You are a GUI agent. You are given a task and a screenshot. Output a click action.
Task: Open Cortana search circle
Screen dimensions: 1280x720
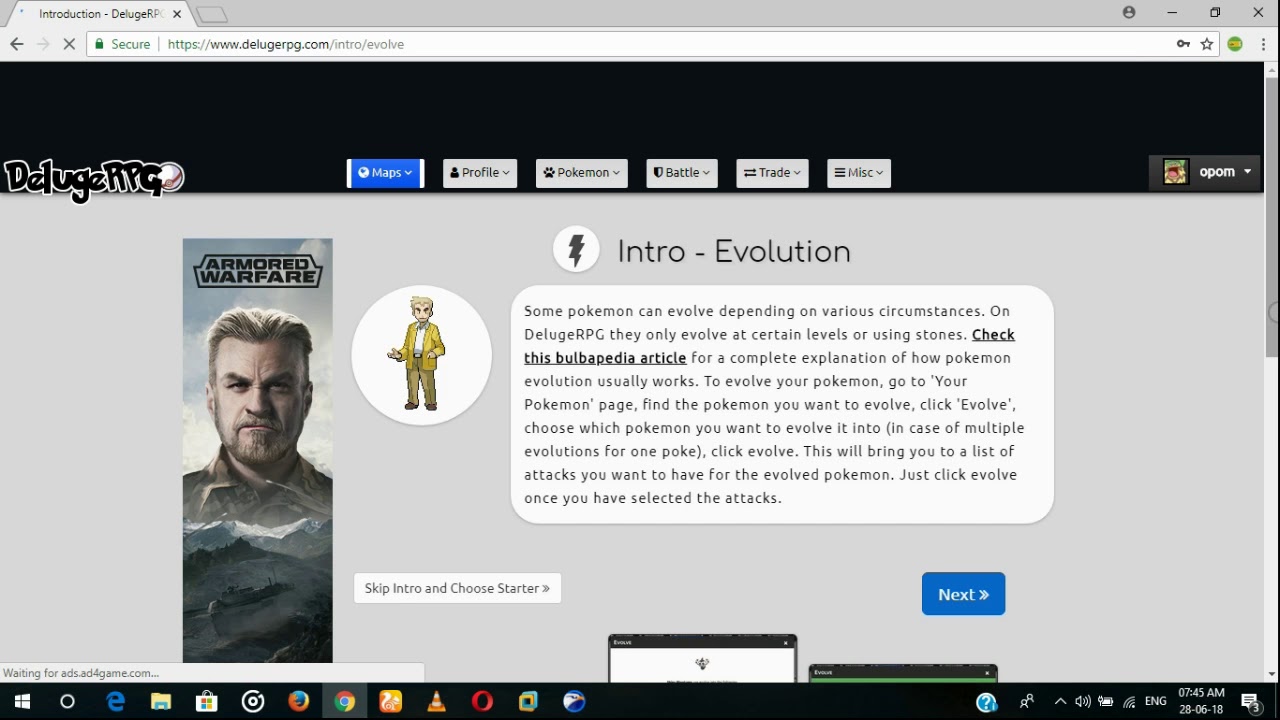(x=67, y=701)
